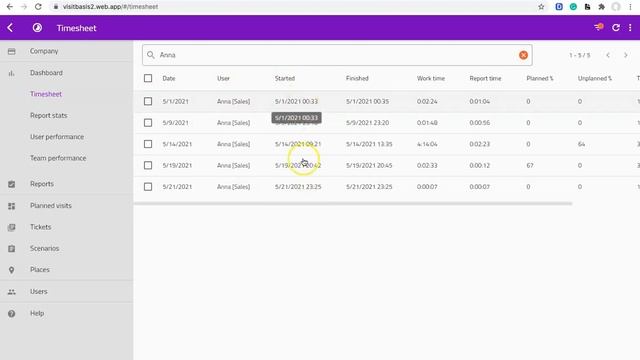Viewport: 640px width, 360px height.
Task: Sort by the Planned % column header
Action: 540,78
